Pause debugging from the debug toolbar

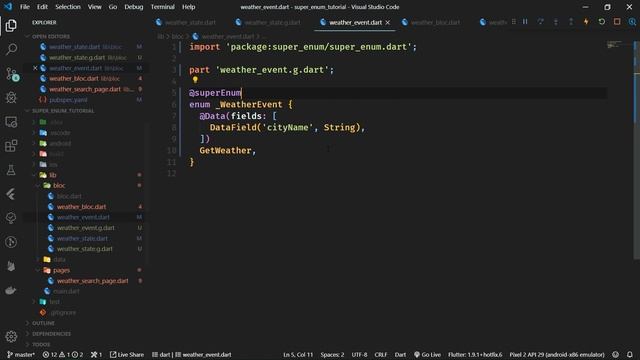click(x=525, y=22)
